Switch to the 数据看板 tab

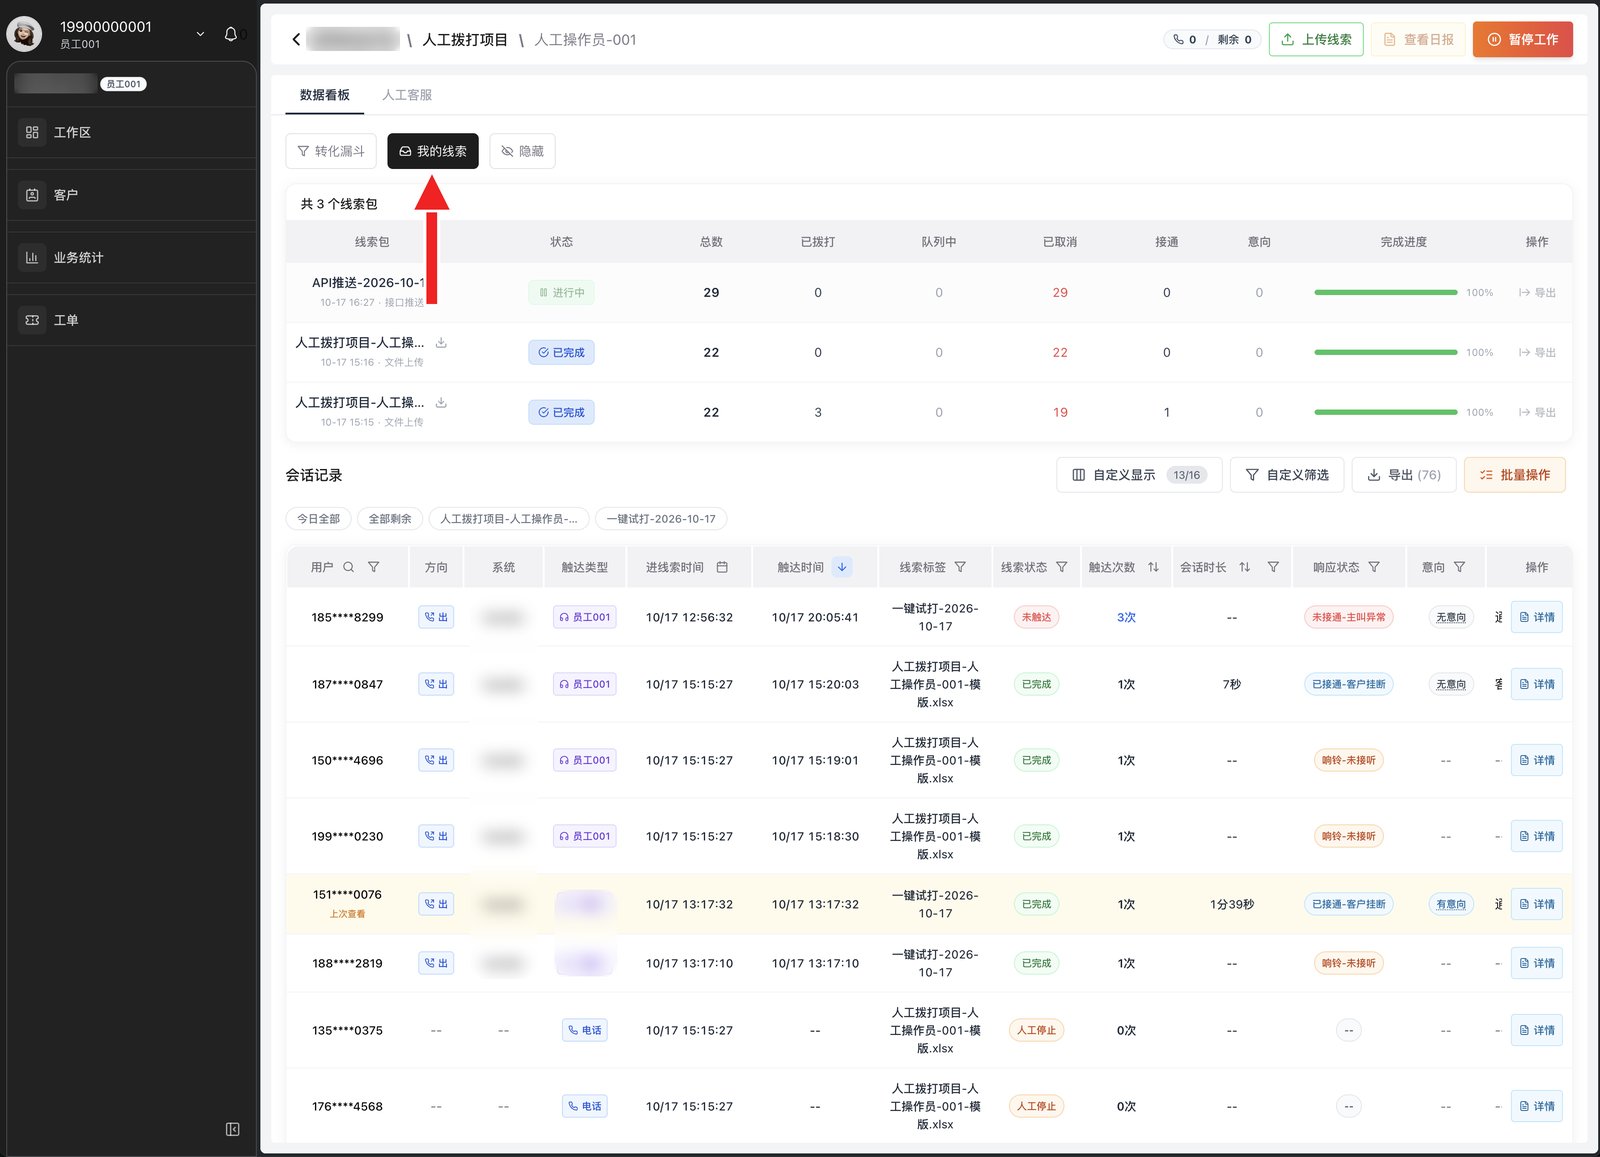click(325, 95)
